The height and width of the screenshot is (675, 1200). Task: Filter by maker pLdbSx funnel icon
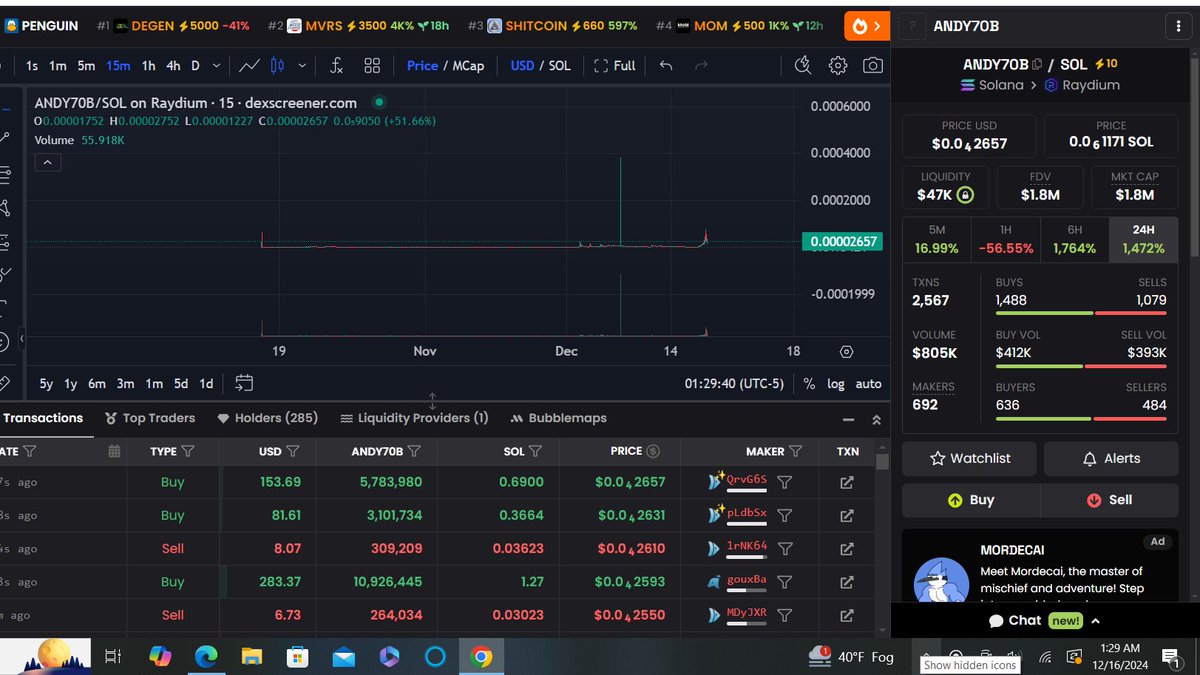[x=785, y=516]
